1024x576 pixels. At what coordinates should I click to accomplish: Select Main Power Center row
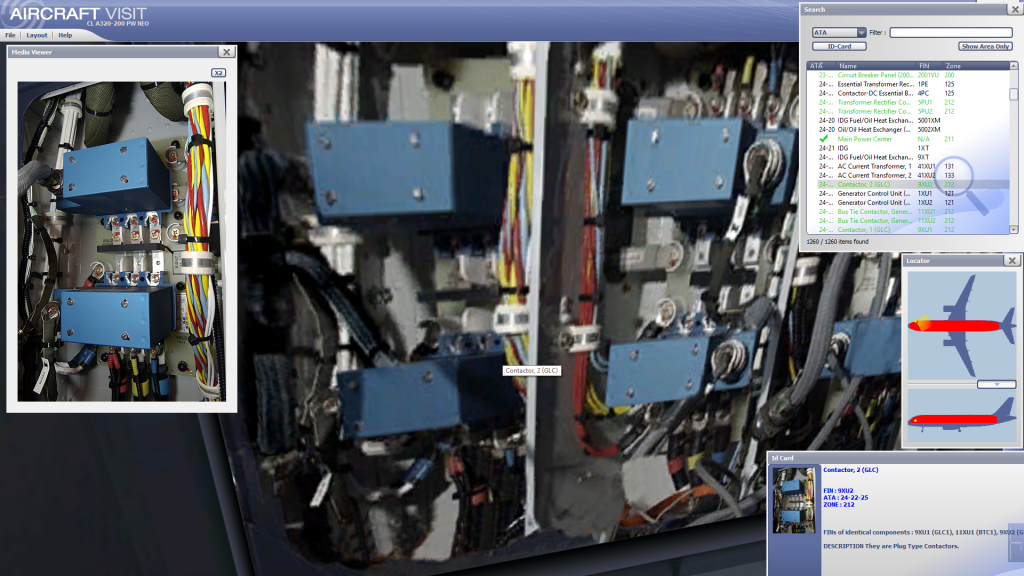click(908, 139)
